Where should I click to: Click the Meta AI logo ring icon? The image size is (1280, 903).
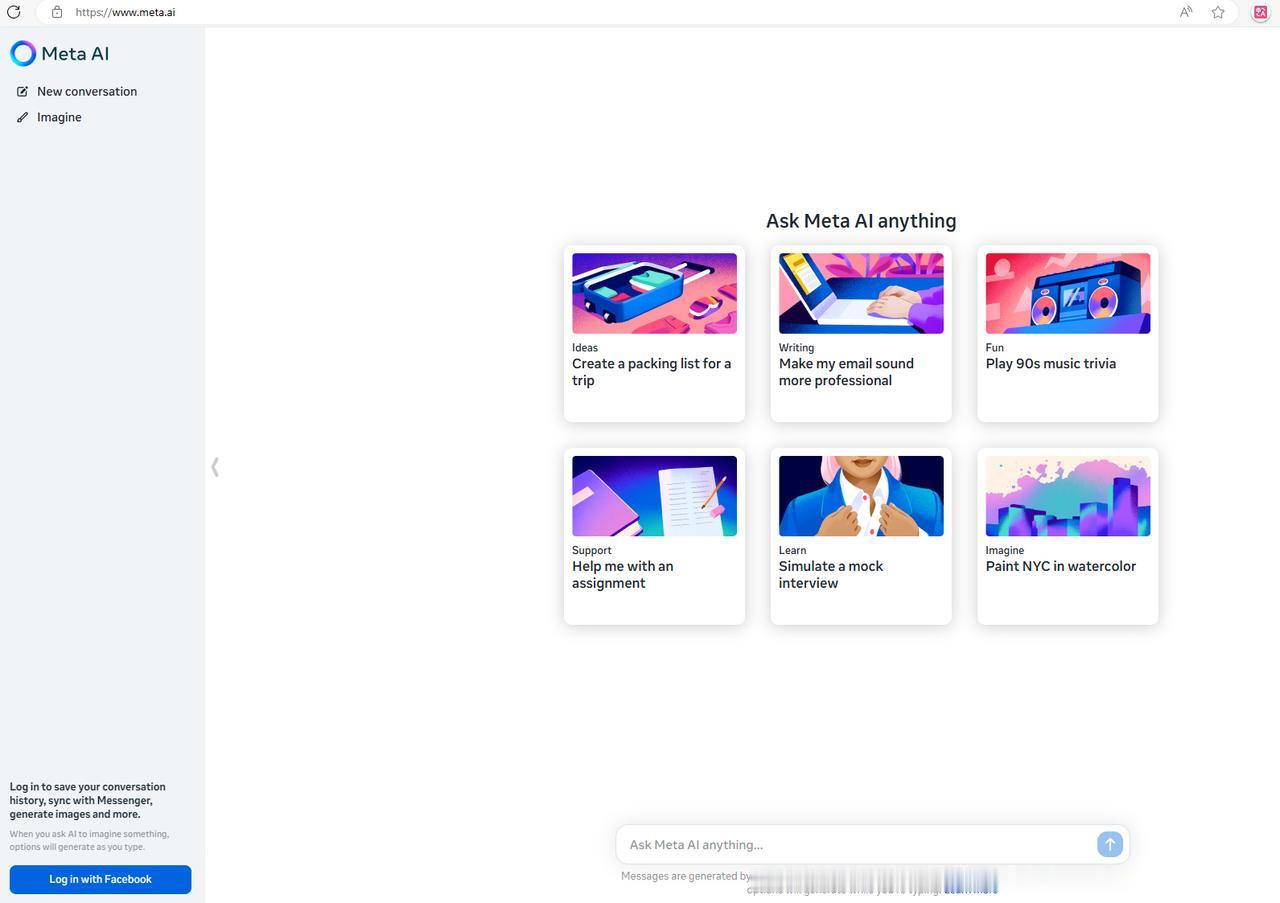click(x=23, y=53)
